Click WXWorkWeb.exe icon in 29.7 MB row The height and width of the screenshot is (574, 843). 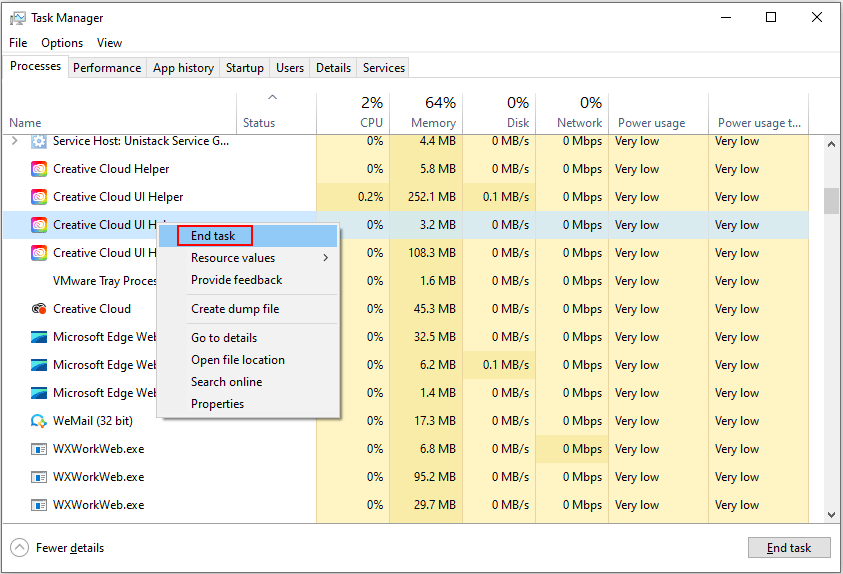point(39,505)
